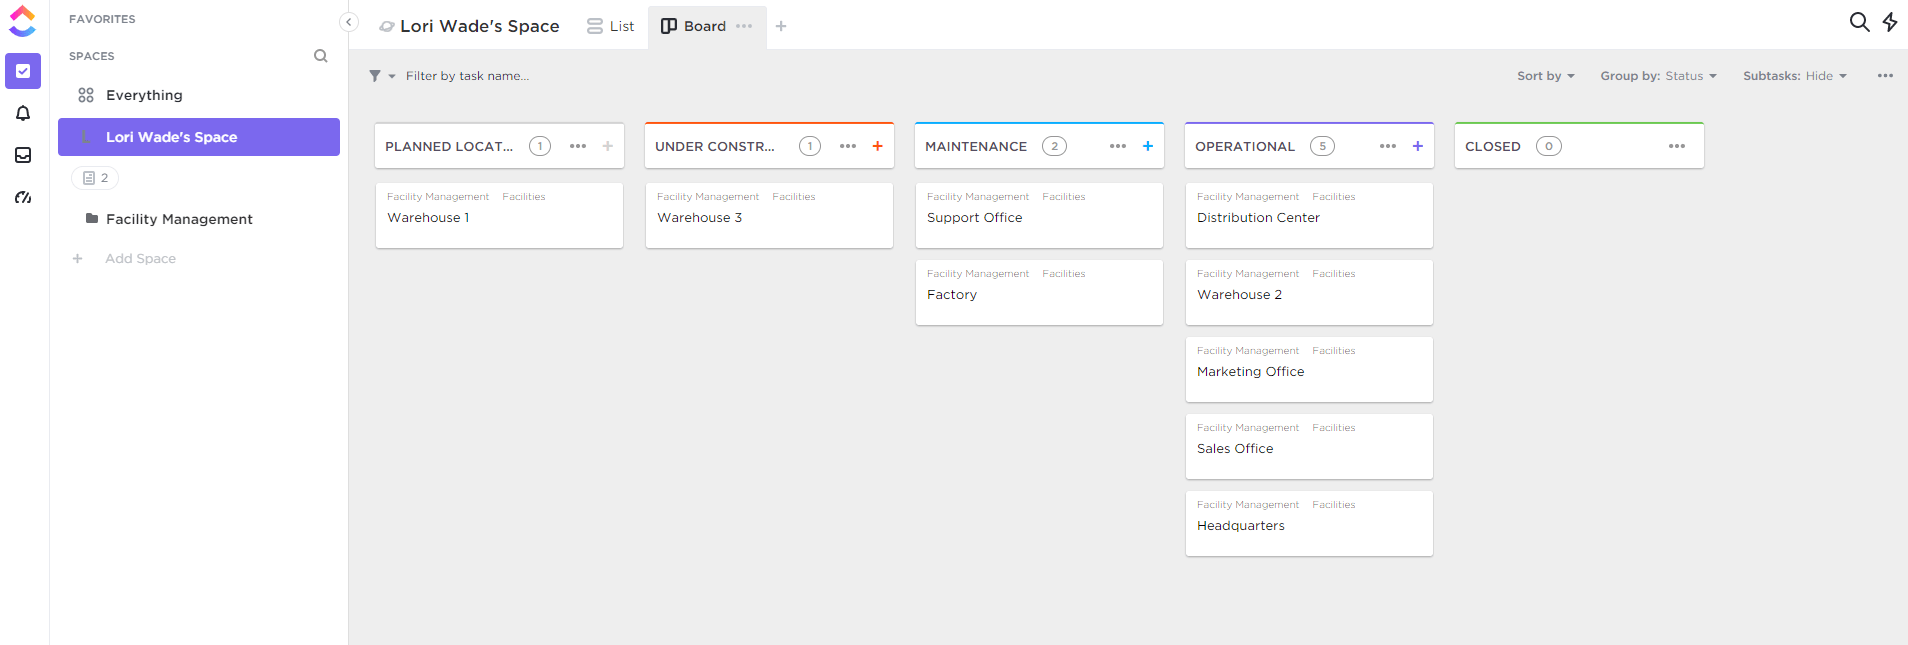Switch to the List view tab

click(x=611, y=26)
